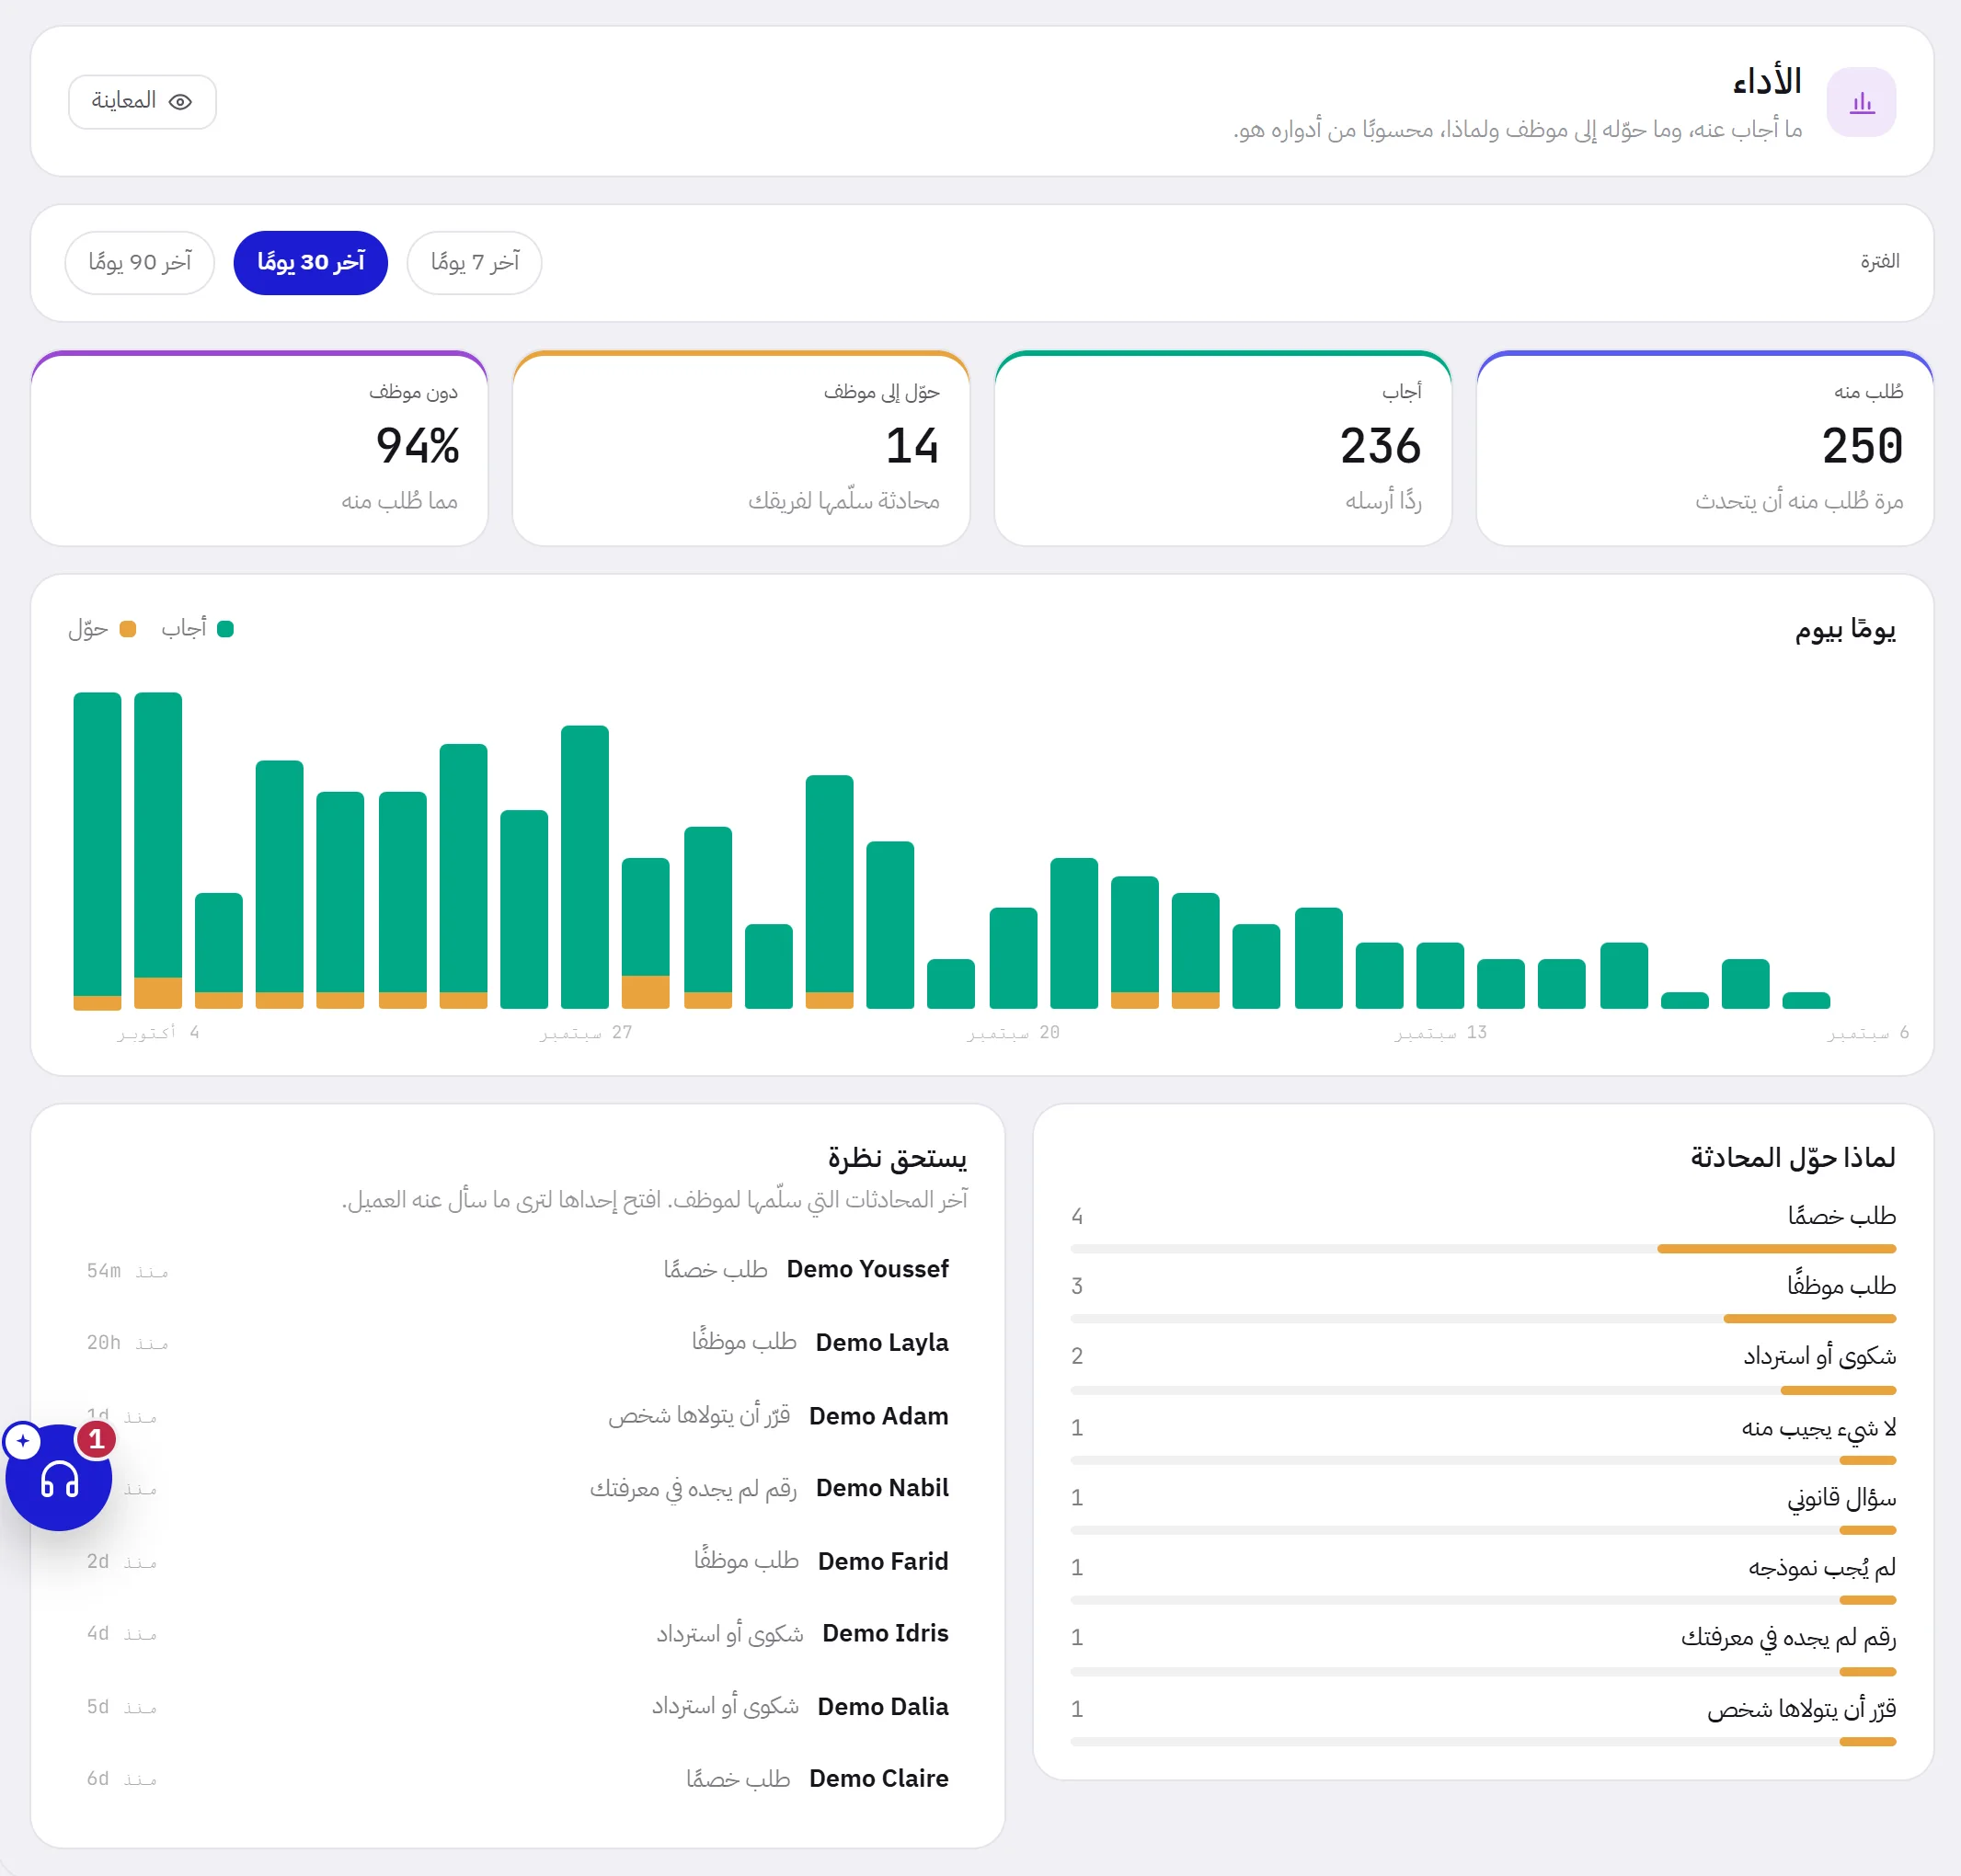
Task: Click the 6d timestamp on Claire row
Action: tap(121, 1779)
